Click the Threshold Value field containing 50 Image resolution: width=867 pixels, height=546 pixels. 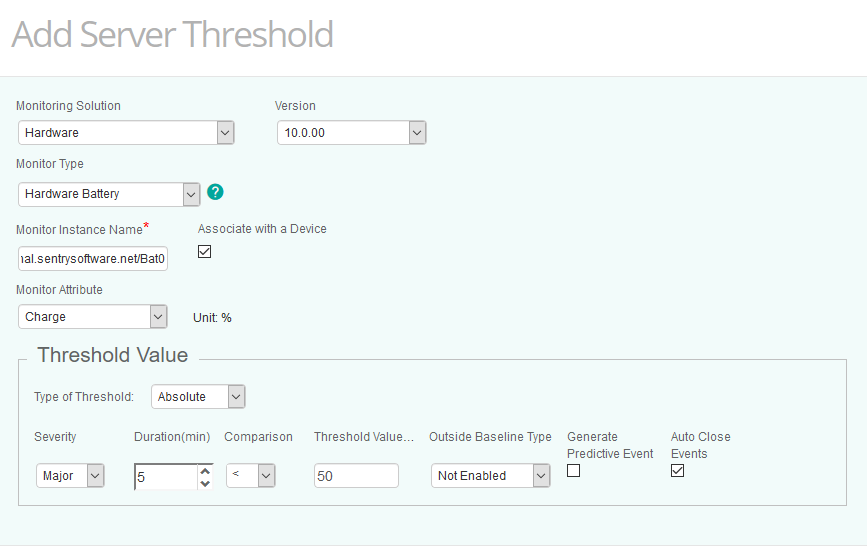(356, 476)
